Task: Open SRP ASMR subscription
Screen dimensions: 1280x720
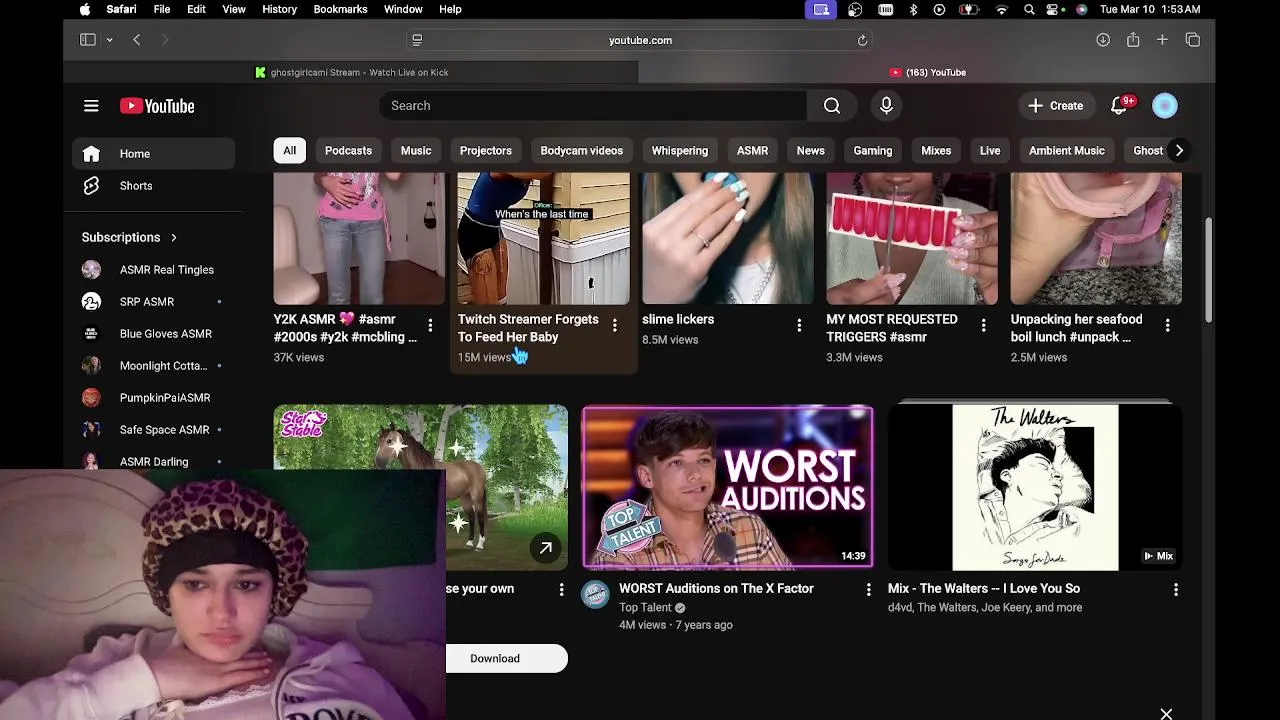Action: coord(153,302)
